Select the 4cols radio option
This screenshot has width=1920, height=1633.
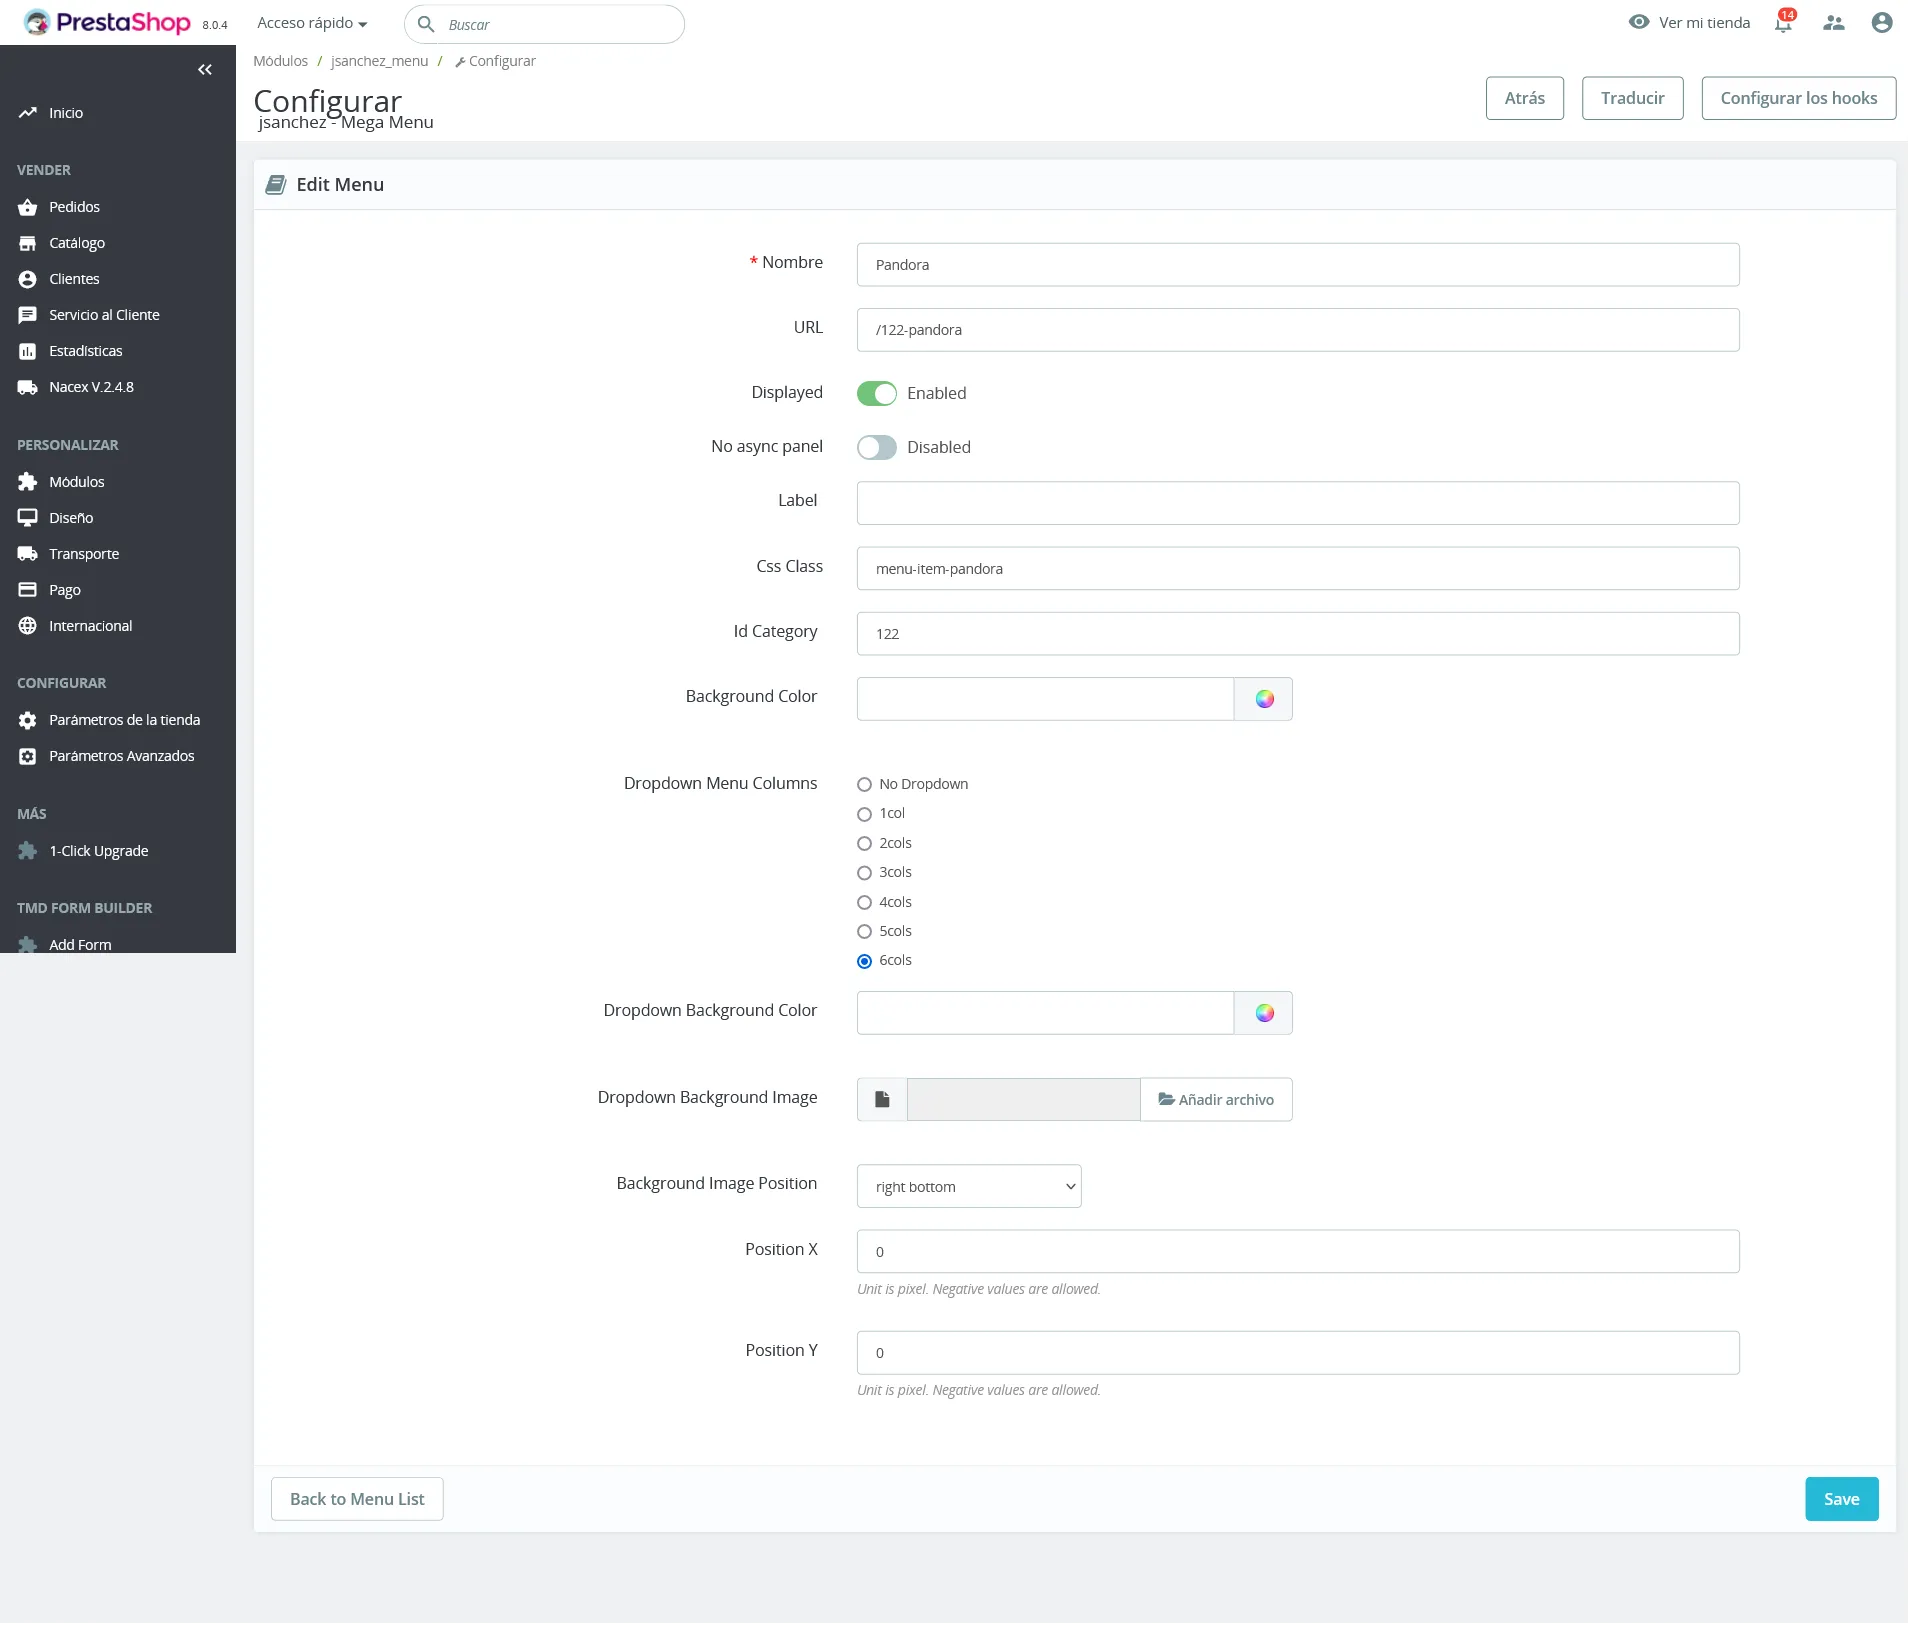(x=865, y=903)
